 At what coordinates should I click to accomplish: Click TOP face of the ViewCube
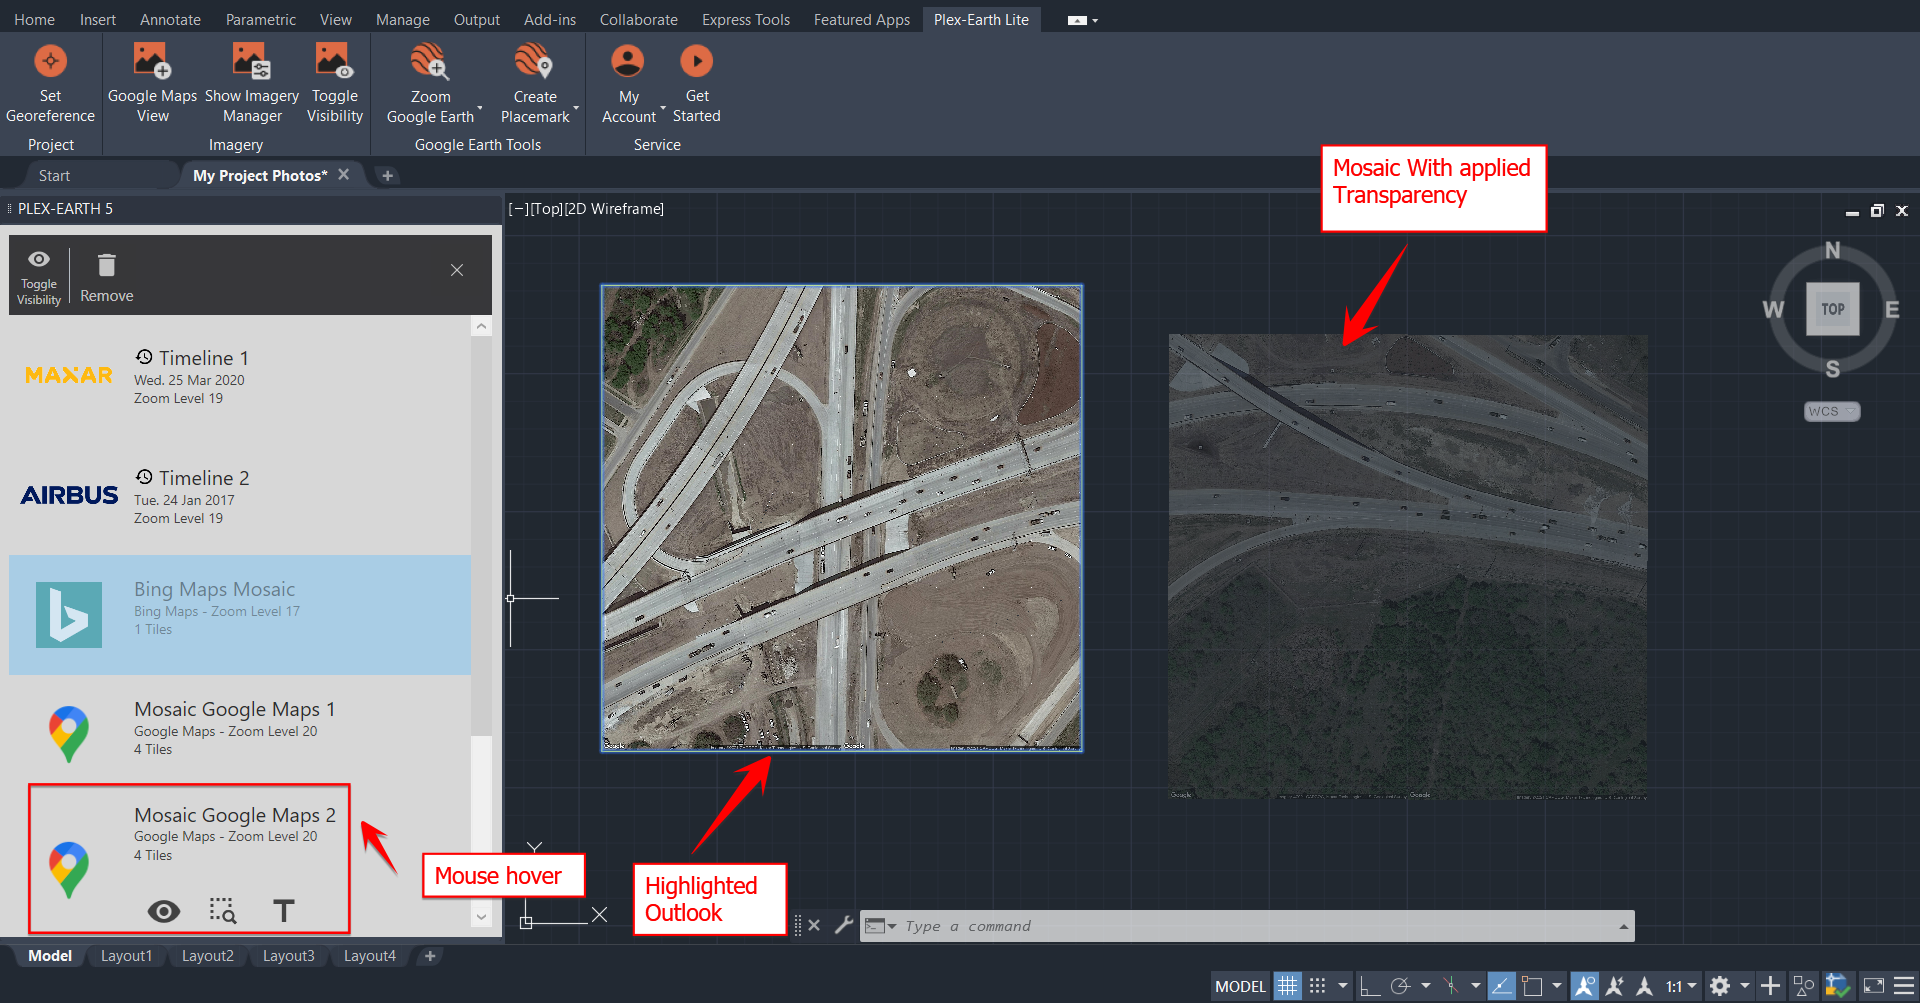click(1832, 309)
